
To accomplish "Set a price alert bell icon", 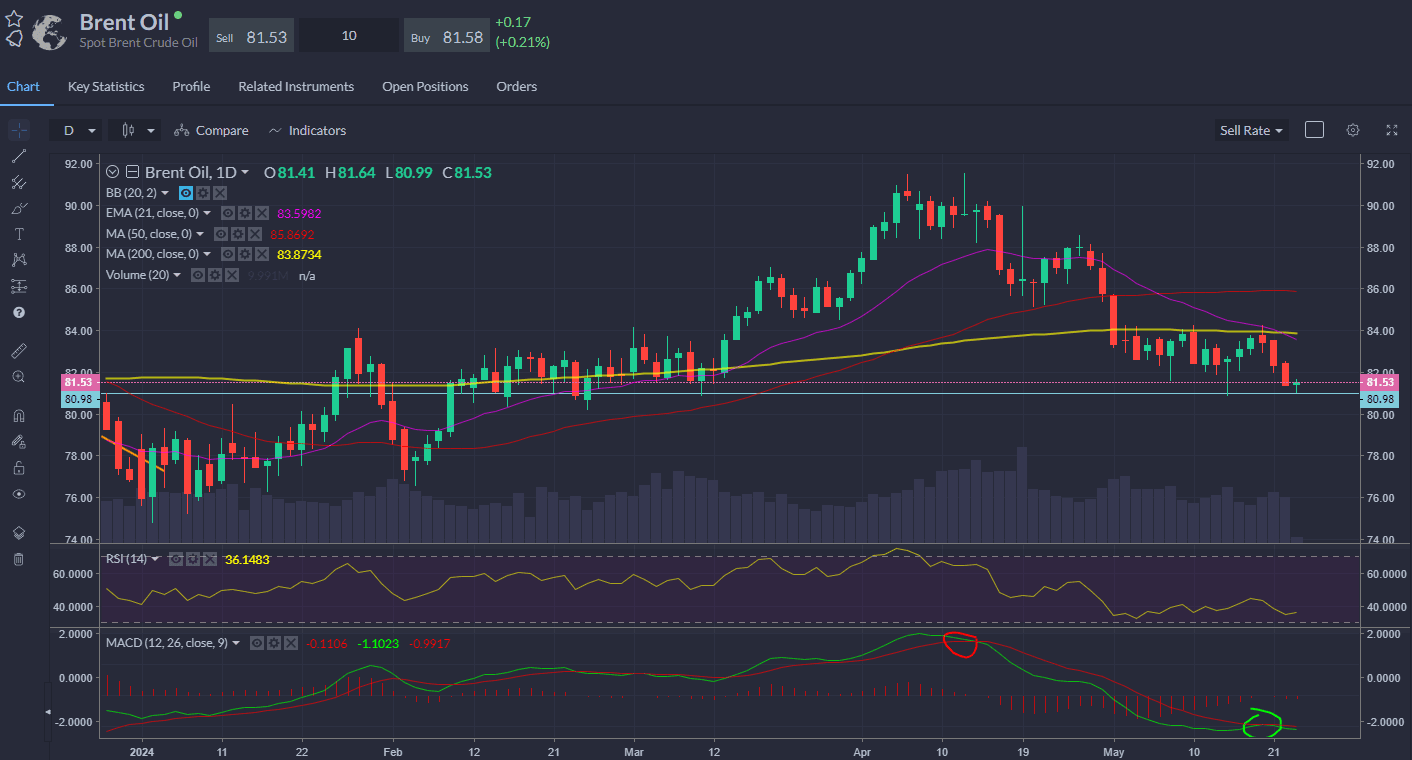I will point(14,39).
